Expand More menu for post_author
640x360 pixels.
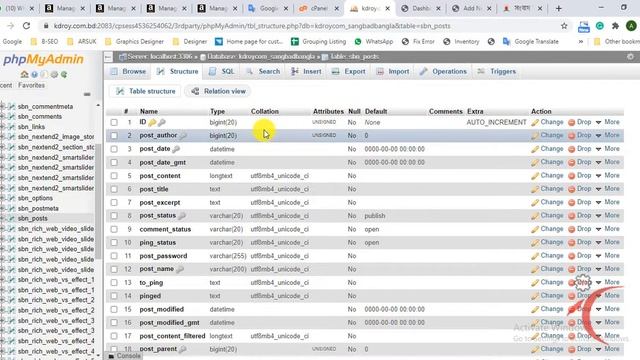(608, 135)
